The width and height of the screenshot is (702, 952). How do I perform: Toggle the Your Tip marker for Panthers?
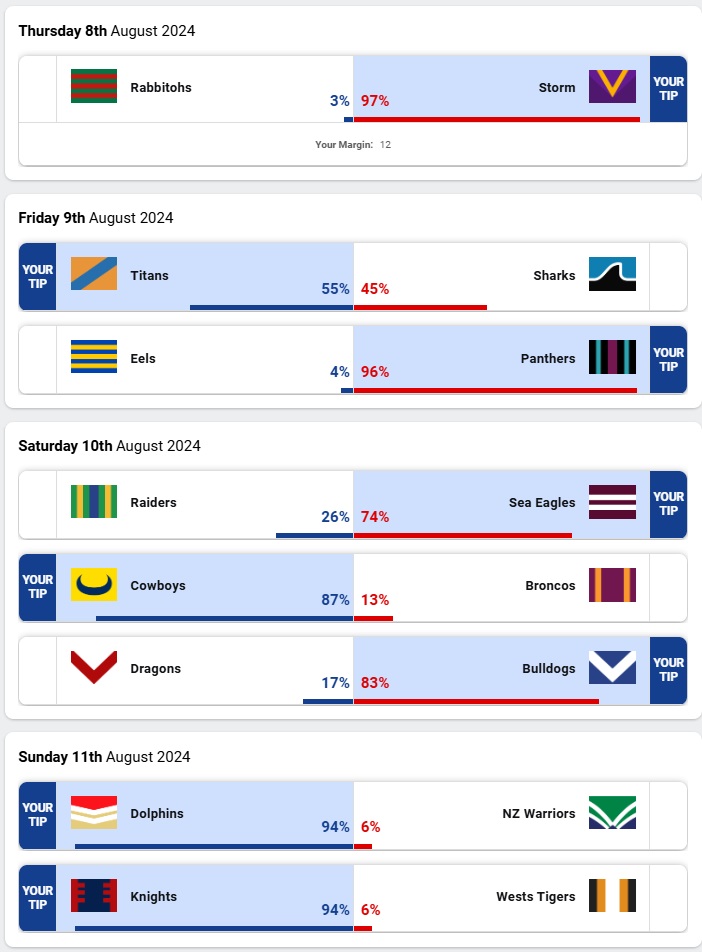click(x=668, y=359)
